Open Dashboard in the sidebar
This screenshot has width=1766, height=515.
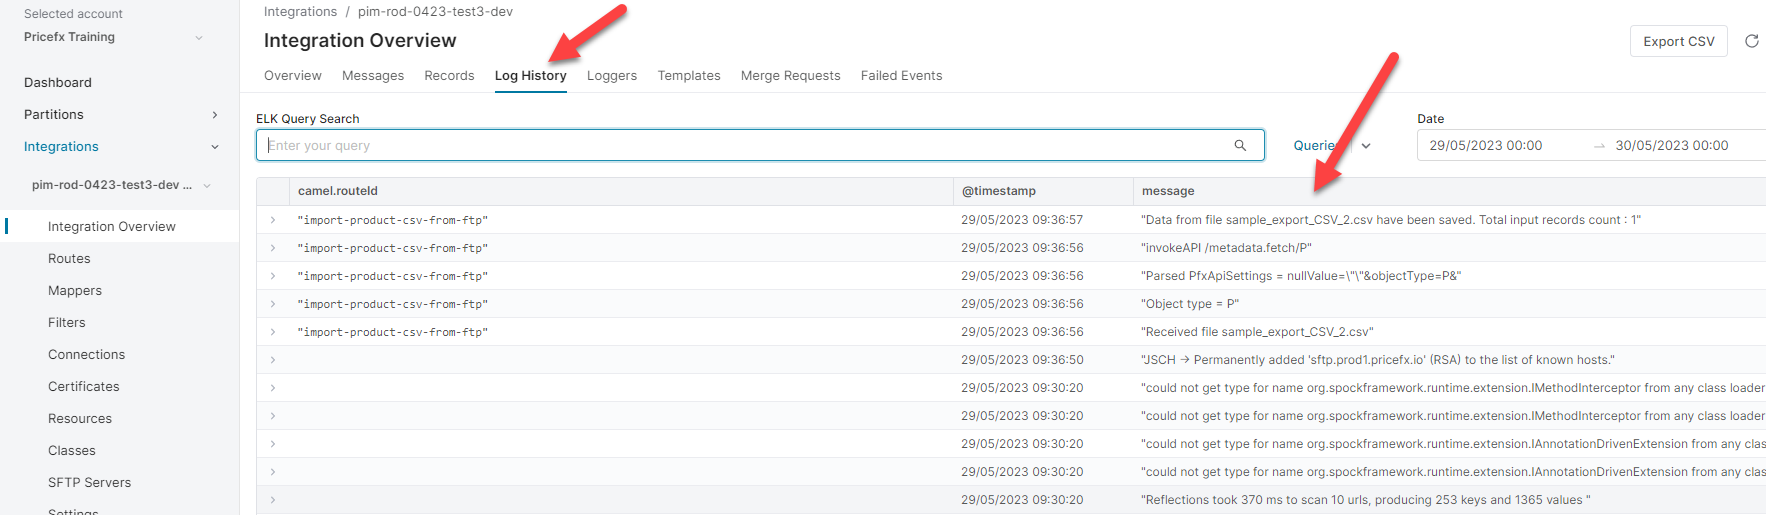pos(58,83)
